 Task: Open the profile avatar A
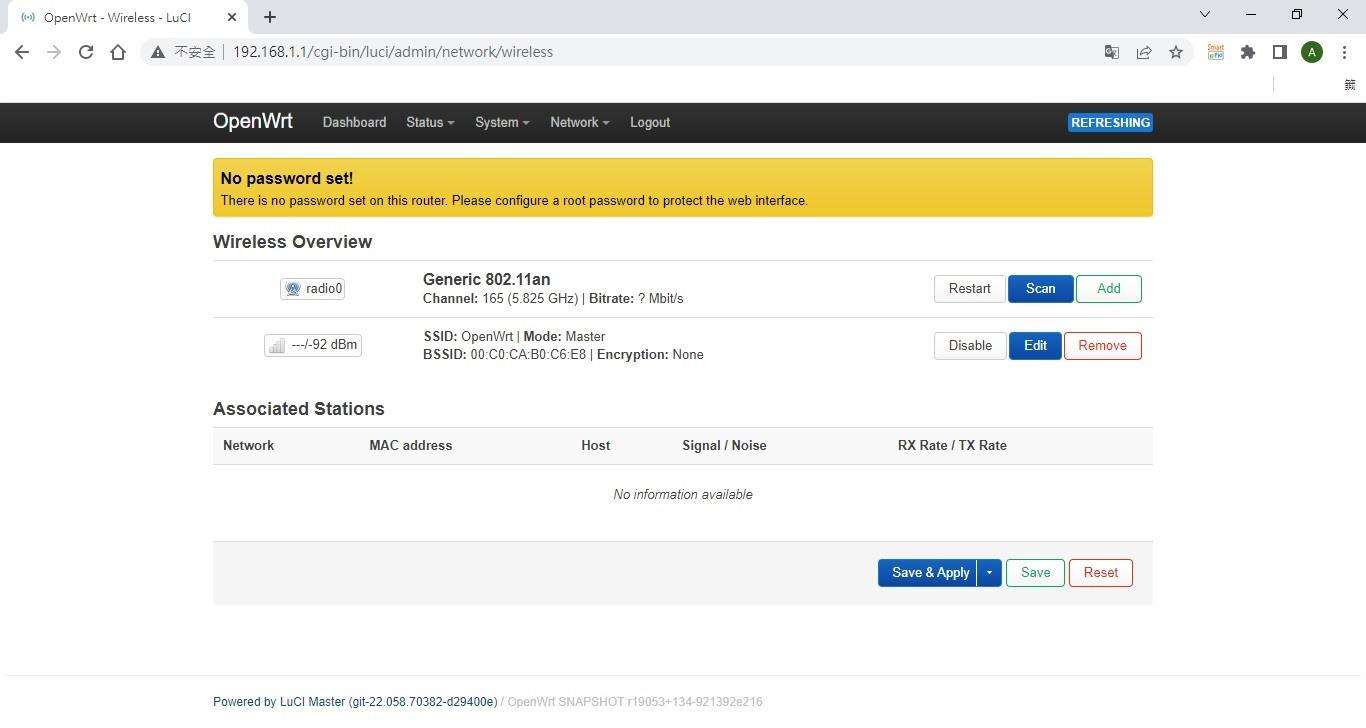[x=1312, y=52]
